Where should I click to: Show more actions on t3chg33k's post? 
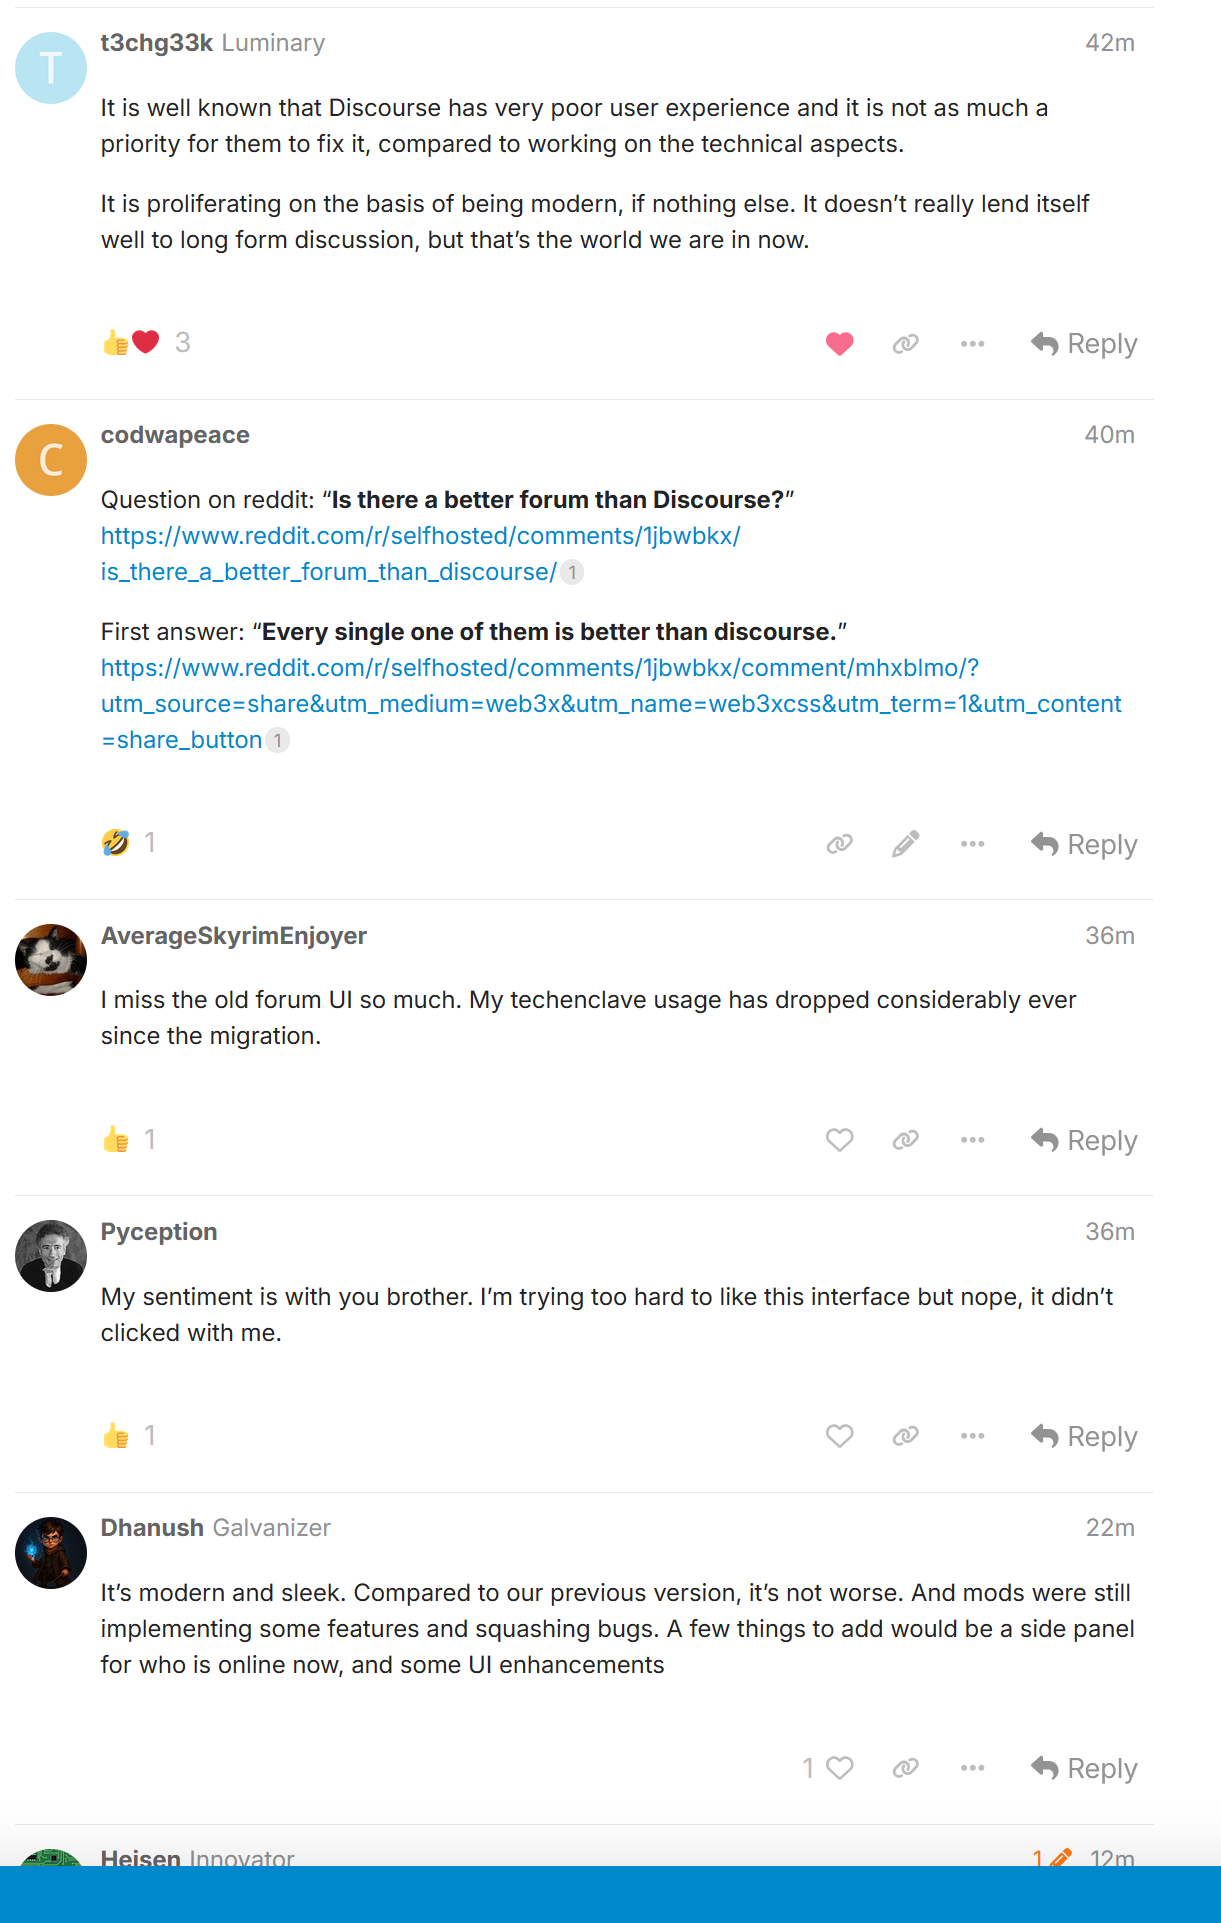click(972, 344)
